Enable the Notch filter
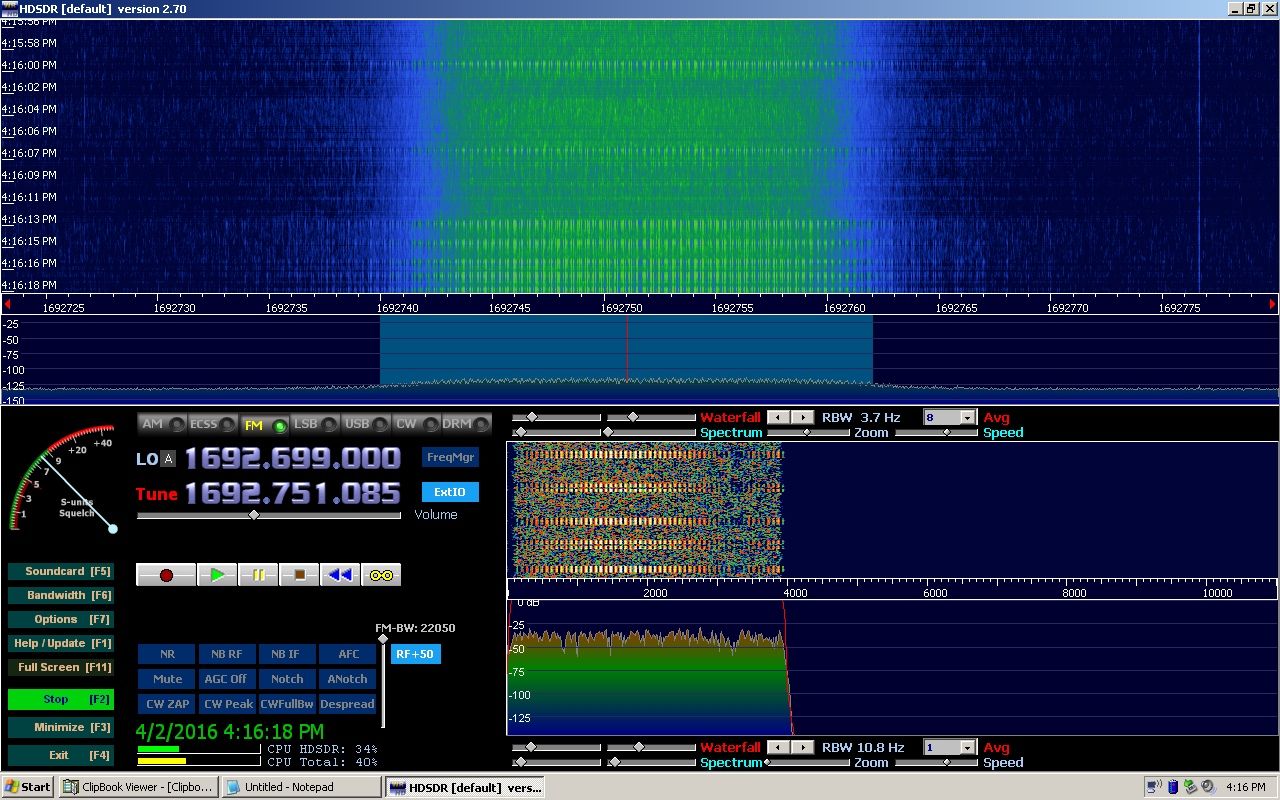The width and height of the screenshot is (1280, 800). [287, 679]
